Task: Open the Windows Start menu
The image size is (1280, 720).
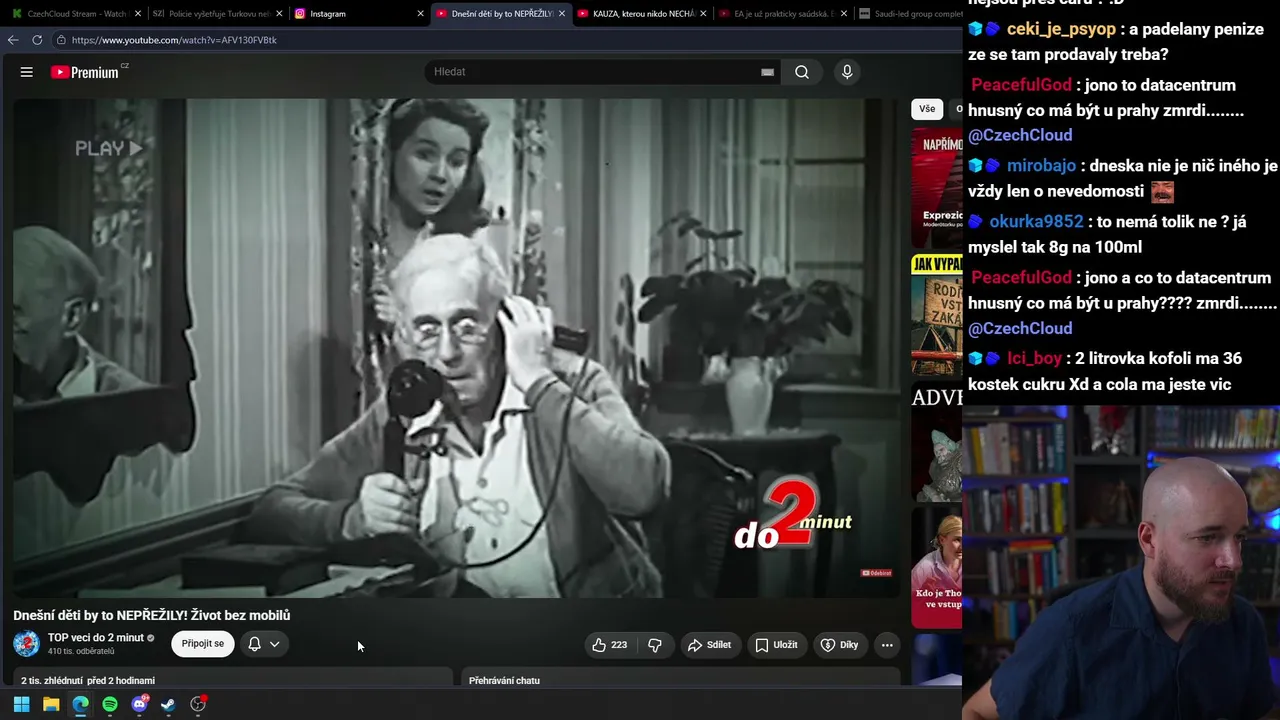Action: (x=21, y=704)
